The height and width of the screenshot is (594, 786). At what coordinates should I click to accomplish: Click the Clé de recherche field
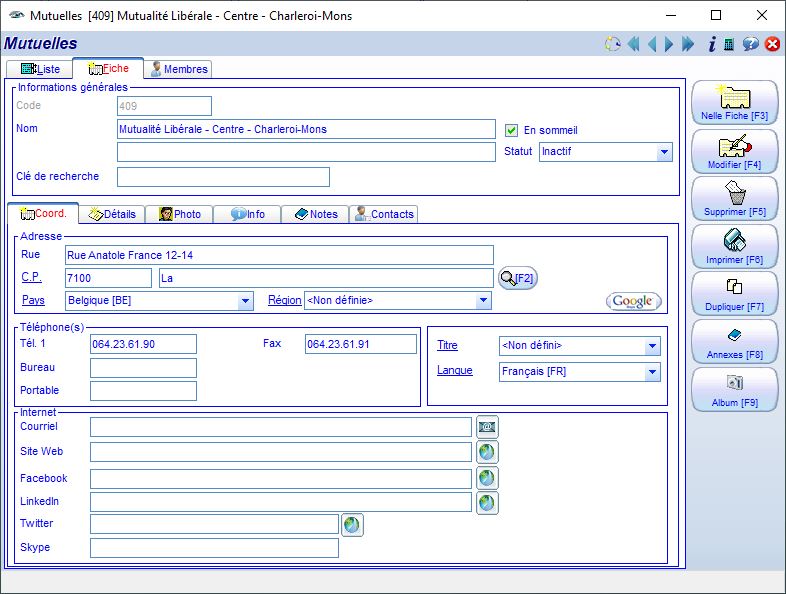pyautogui.click(x=224, y=177)
